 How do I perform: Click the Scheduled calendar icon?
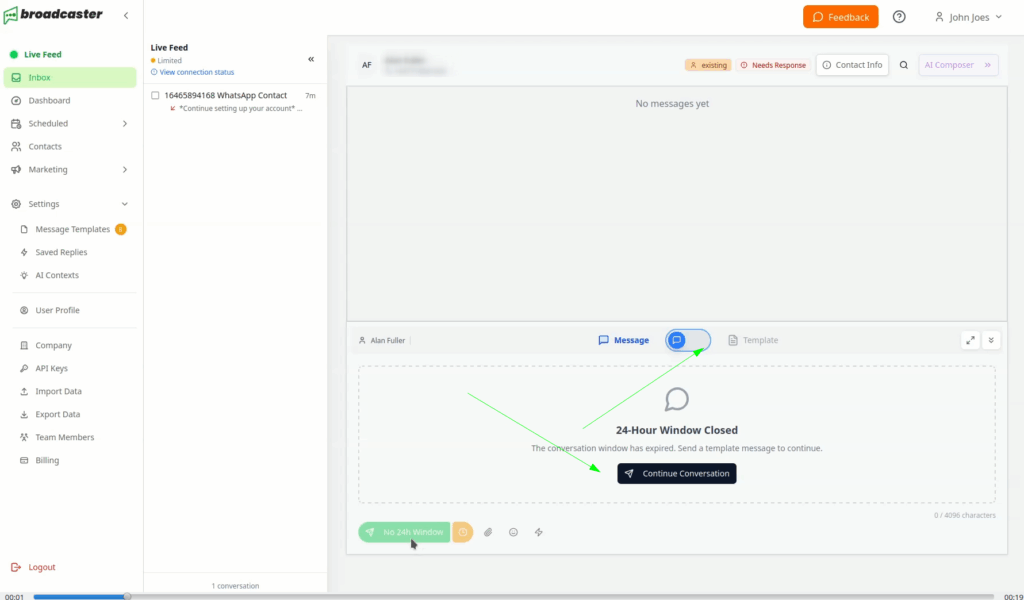(16, 123)
